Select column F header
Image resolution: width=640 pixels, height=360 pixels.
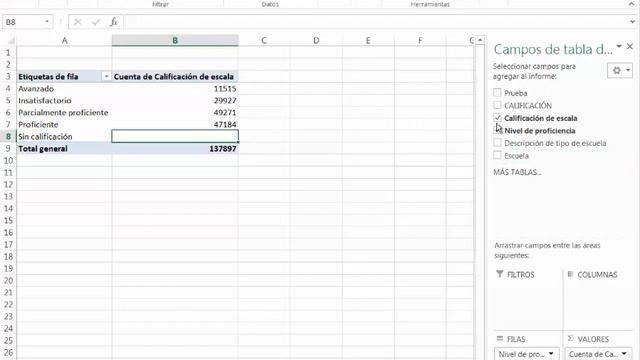click(420, 40)
